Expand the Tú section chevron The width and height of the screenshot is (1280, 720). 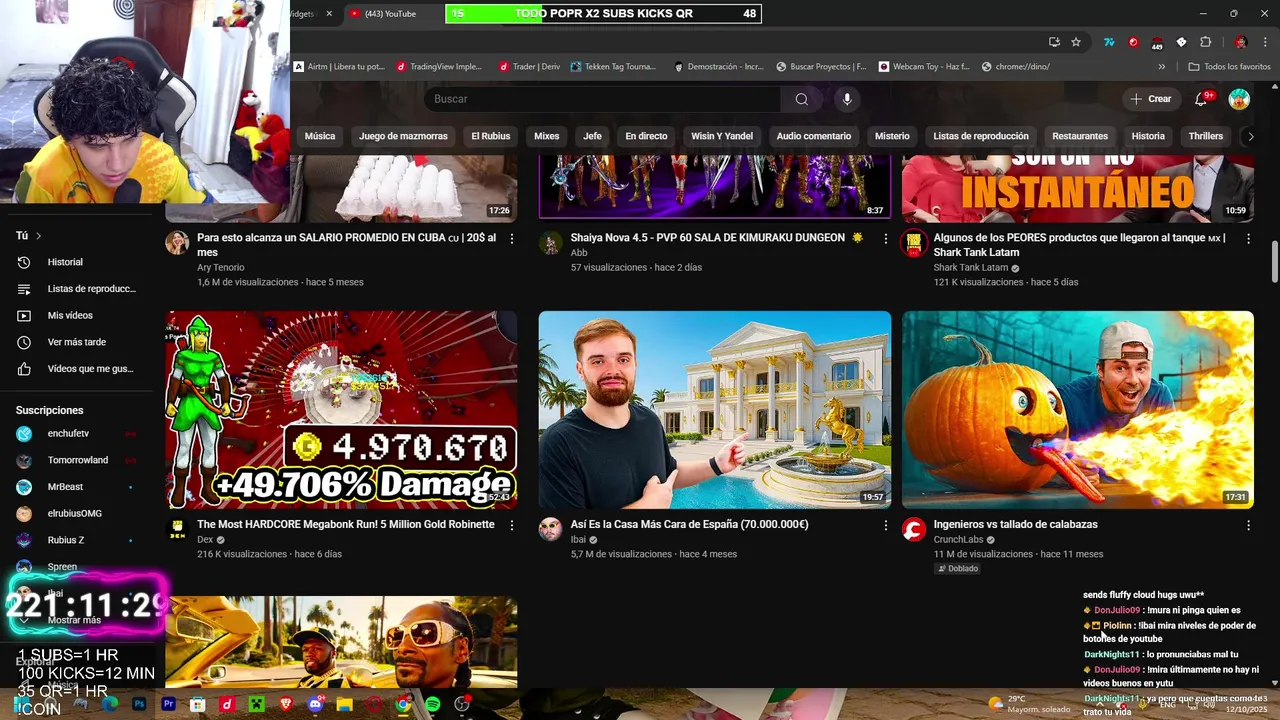tap(38, 236)
